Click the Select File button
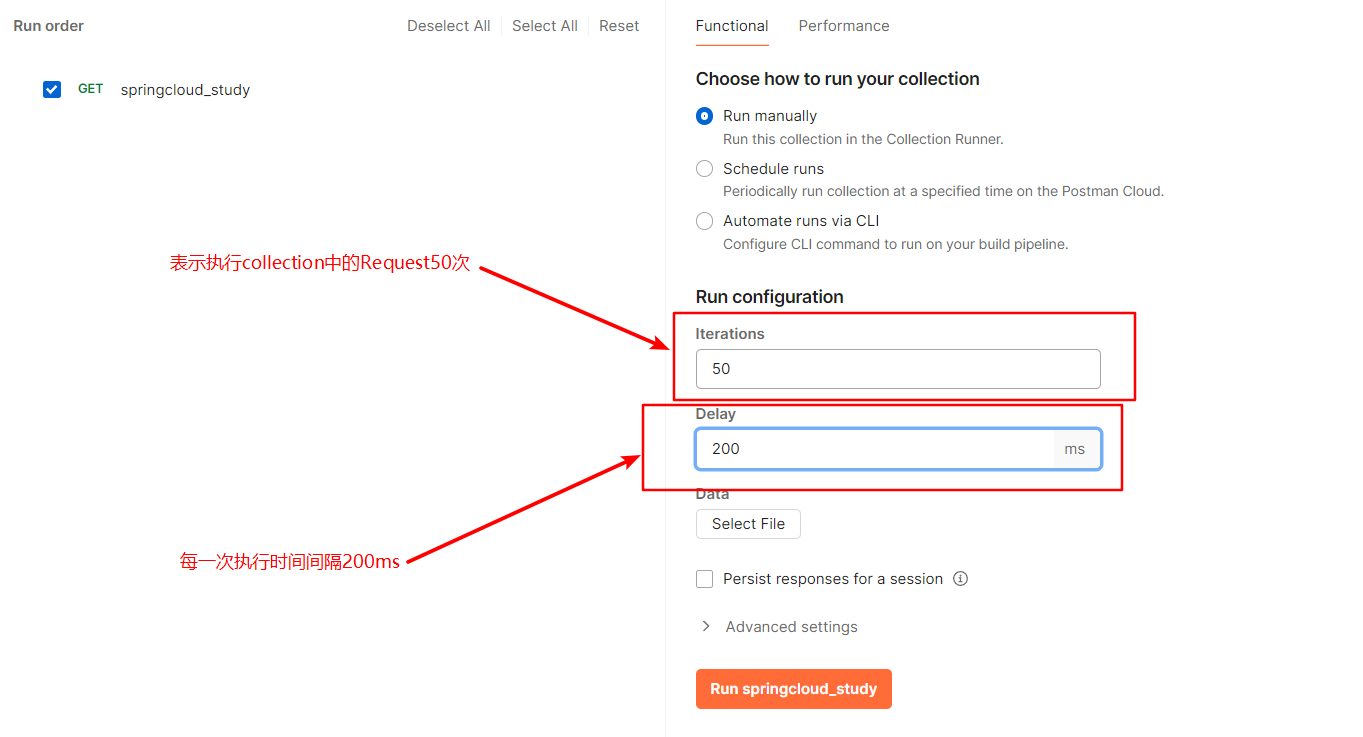The height and width of the screenshot is (737, 1363). pos(748,524)
